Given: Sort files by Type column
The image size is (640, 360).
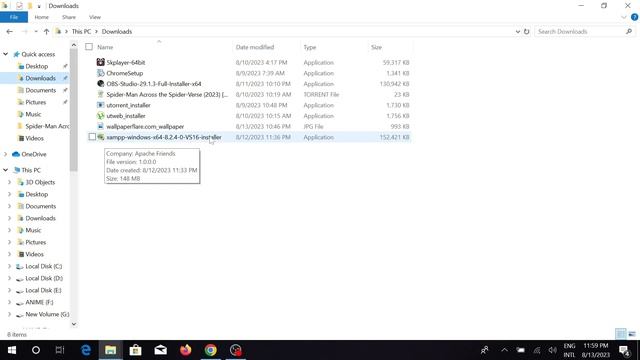Looking at the screenshot, I should (310, 47).
